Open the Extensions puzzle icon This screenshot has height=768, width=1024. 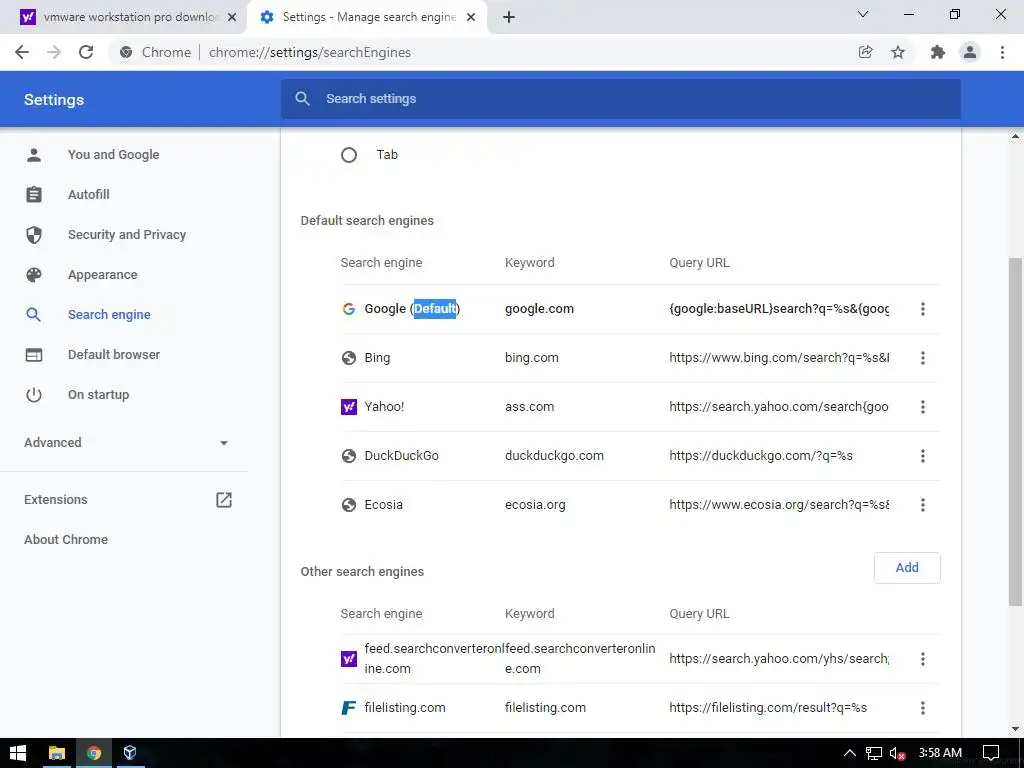tap(938, 52)
